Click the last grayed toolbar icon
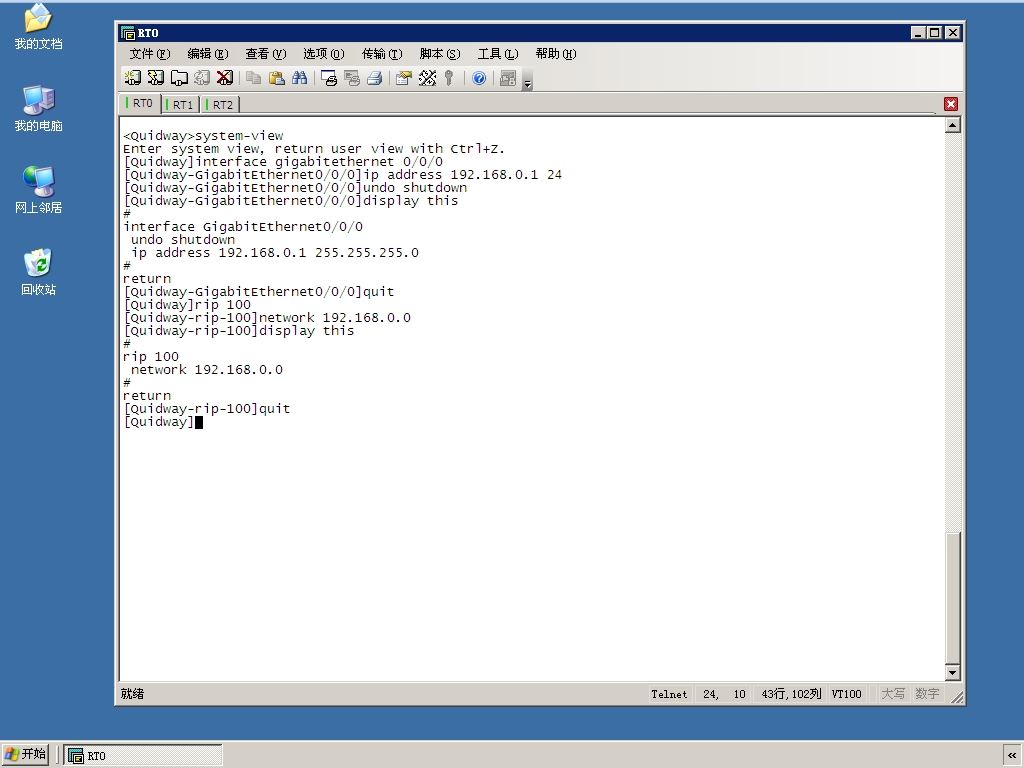 click(507, 78)
